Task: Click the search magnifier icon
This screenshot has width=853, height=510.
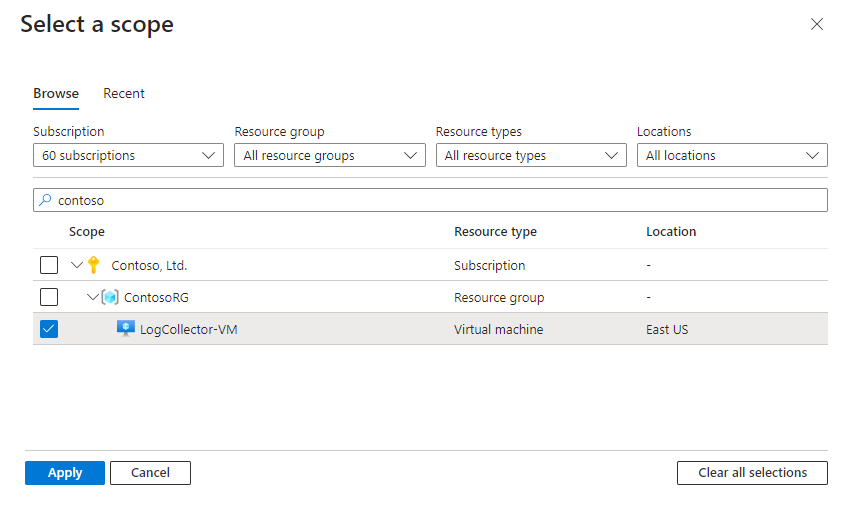Action: 45,200
